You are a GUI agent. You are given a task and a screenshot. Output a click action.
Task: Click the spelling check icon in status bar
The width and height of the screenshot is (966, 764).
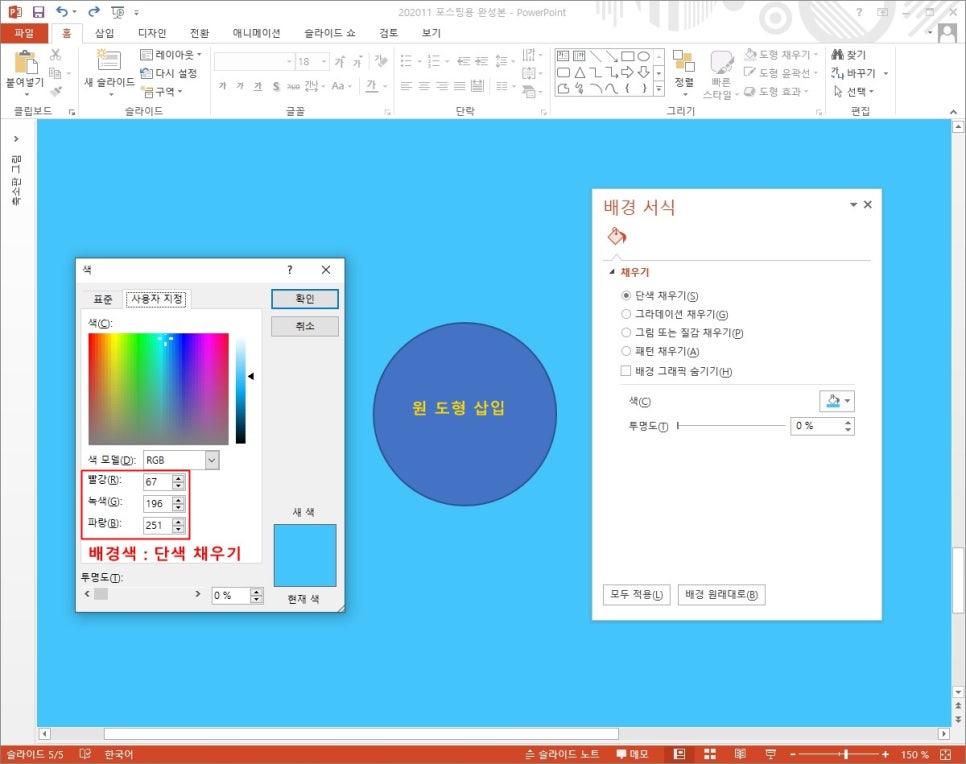pyautogui.click(x=85, y=754)
